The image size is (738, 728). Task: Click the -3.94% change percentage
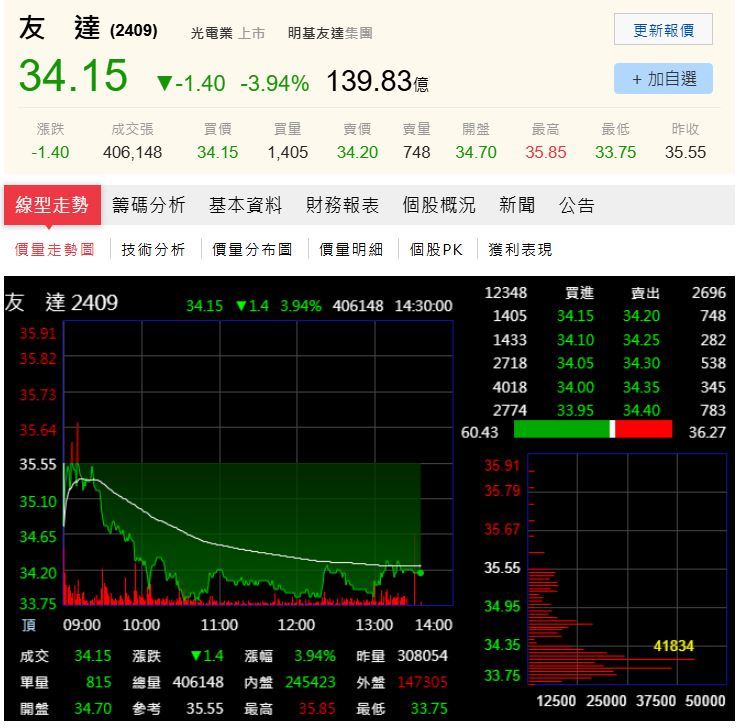click(x=275, y=84)
